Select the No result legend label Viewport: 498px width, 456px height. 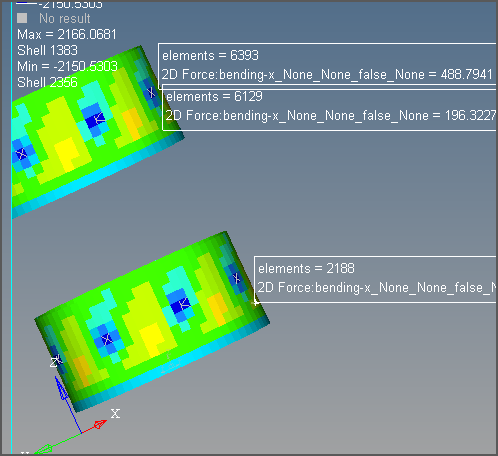tap(65, 19)
